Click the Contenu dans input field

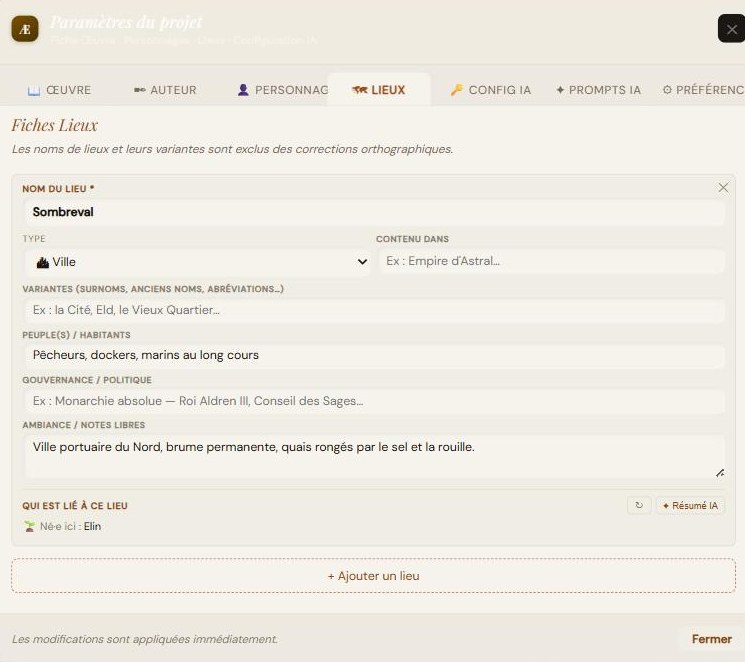coord(552,261)
